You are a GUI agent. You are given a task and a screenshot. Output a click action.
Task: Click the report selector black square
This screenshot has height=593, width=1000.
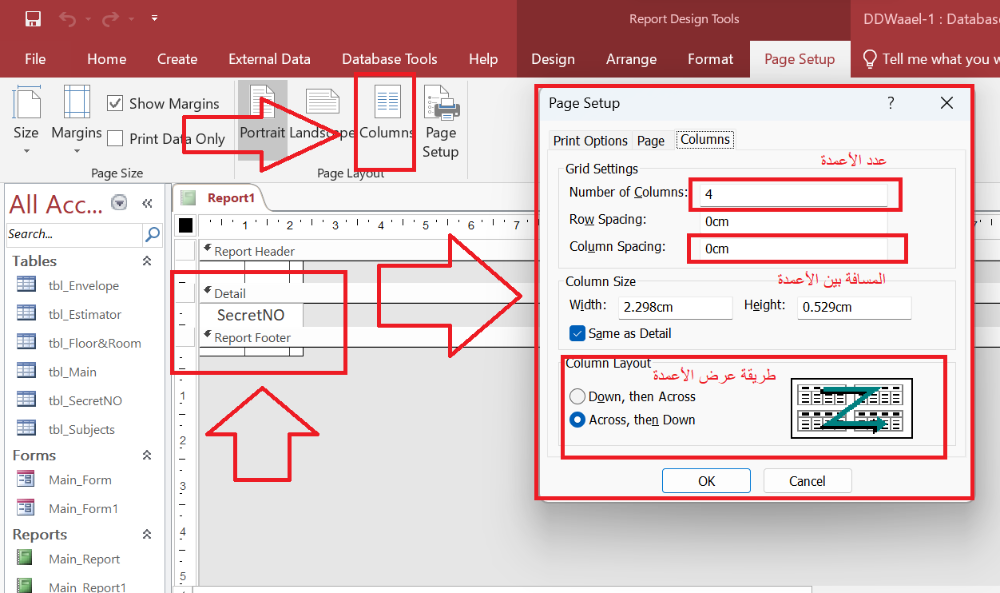pyautogui.click(x=186, y=225)
